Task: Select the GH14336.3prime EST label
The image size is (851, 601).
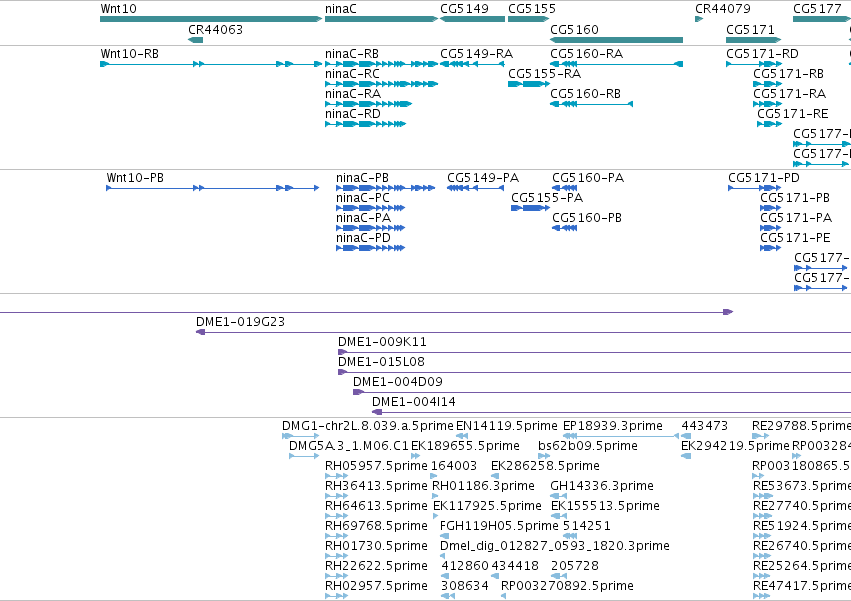Action: click(602, 486)
